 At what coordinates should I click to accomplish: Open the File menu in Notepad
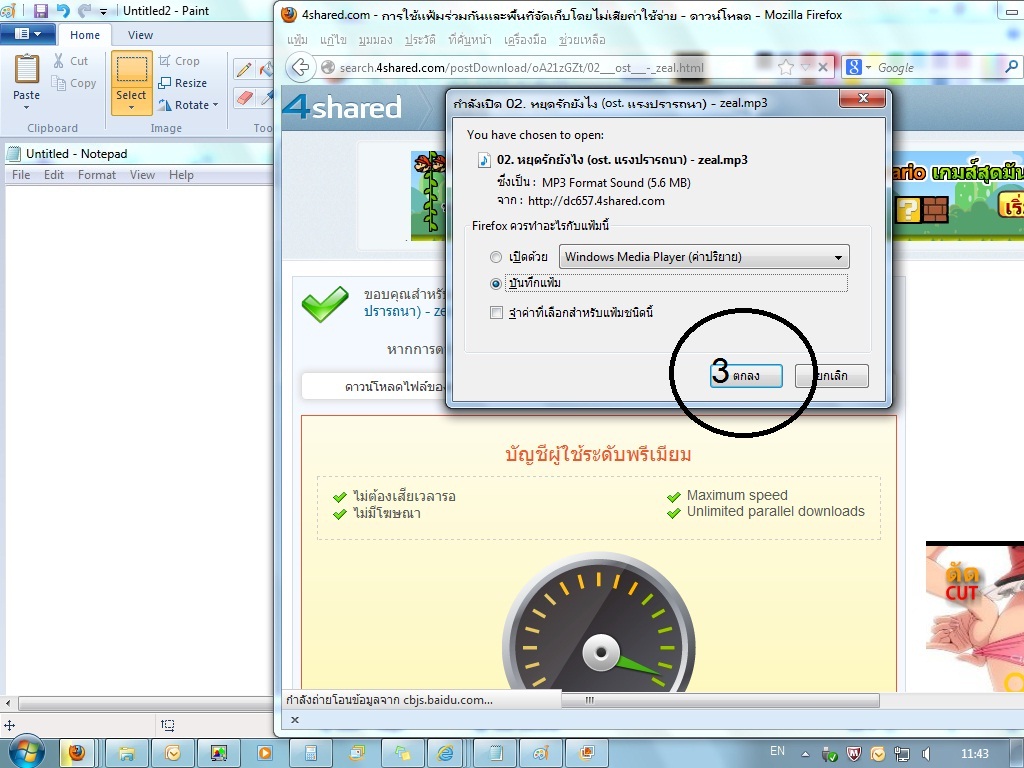coord(21,175)
